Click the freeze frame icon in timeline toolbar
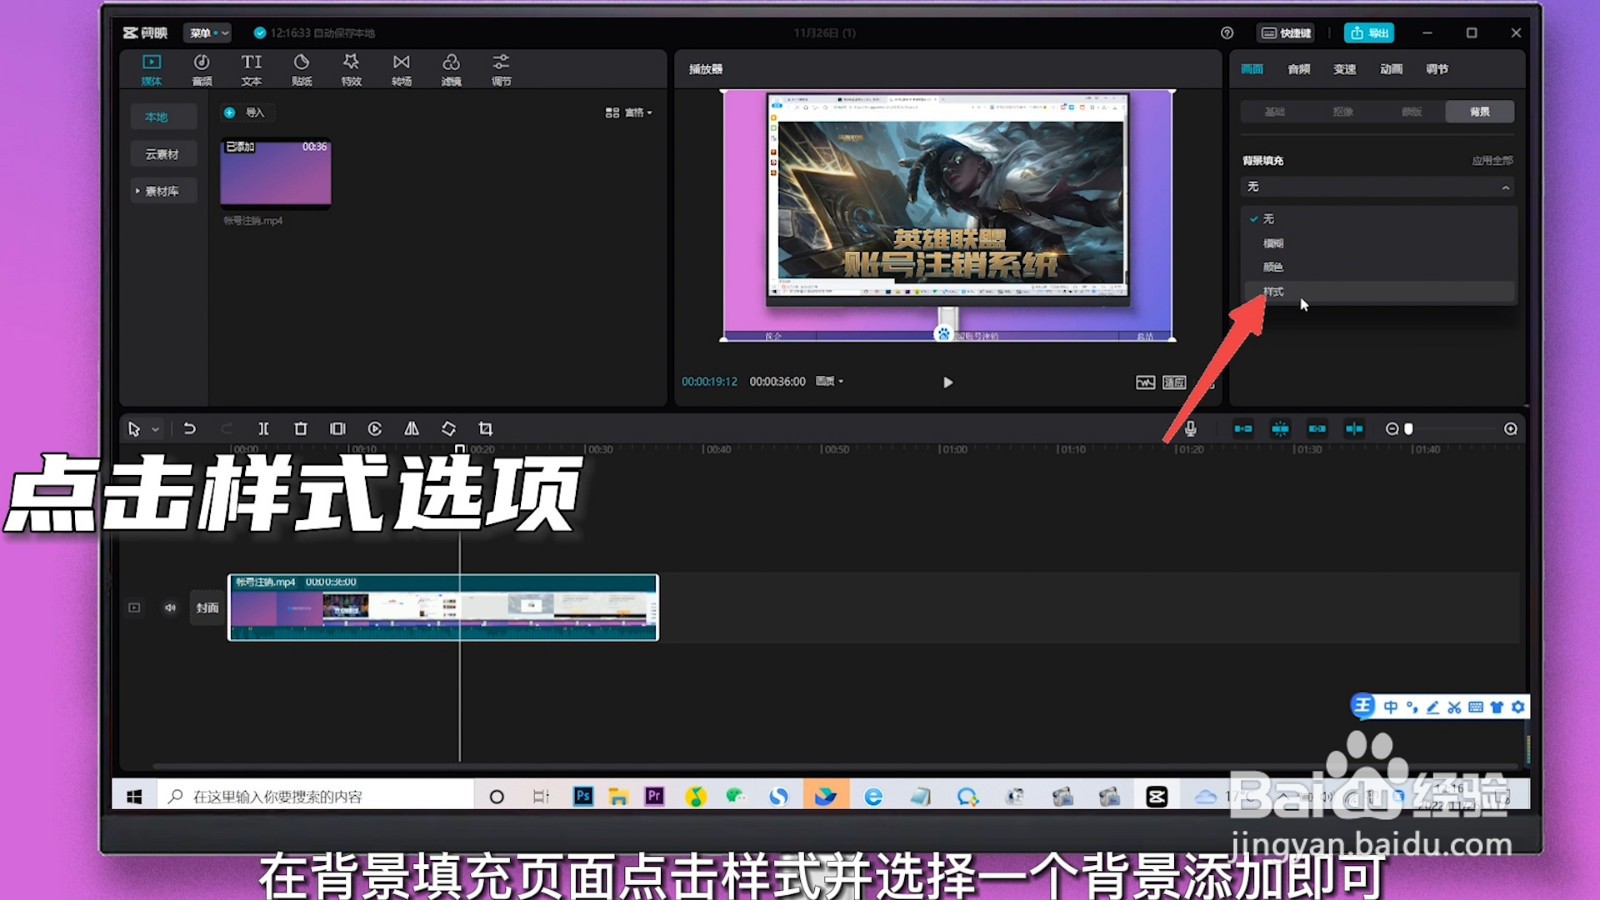The height and width of the screenshot is (900, 1600). coord(337,429)
